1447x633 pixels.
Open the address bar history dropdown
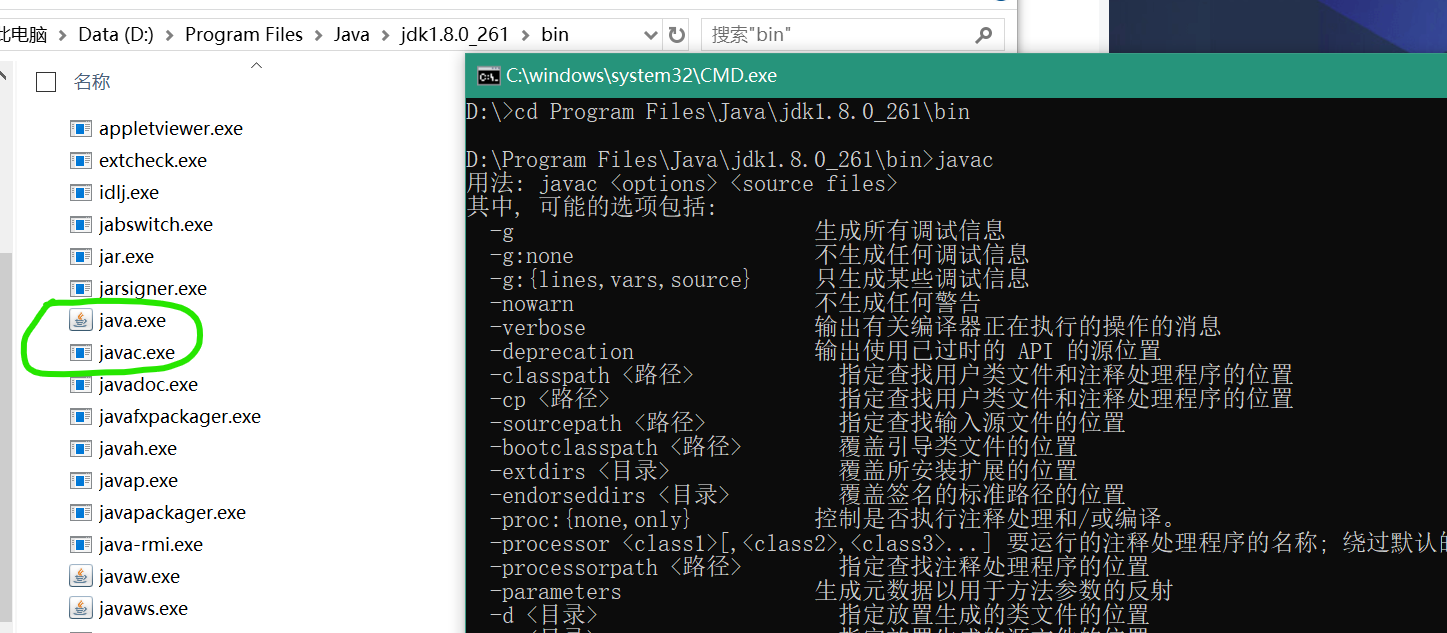pos(651,35)
